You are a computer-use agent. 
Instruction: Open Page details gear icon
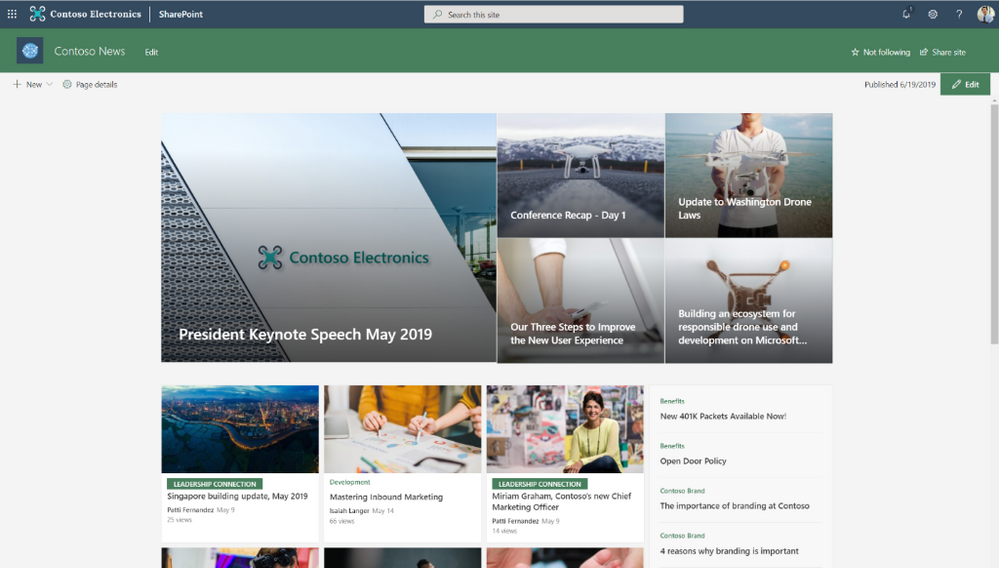[67, 84]
